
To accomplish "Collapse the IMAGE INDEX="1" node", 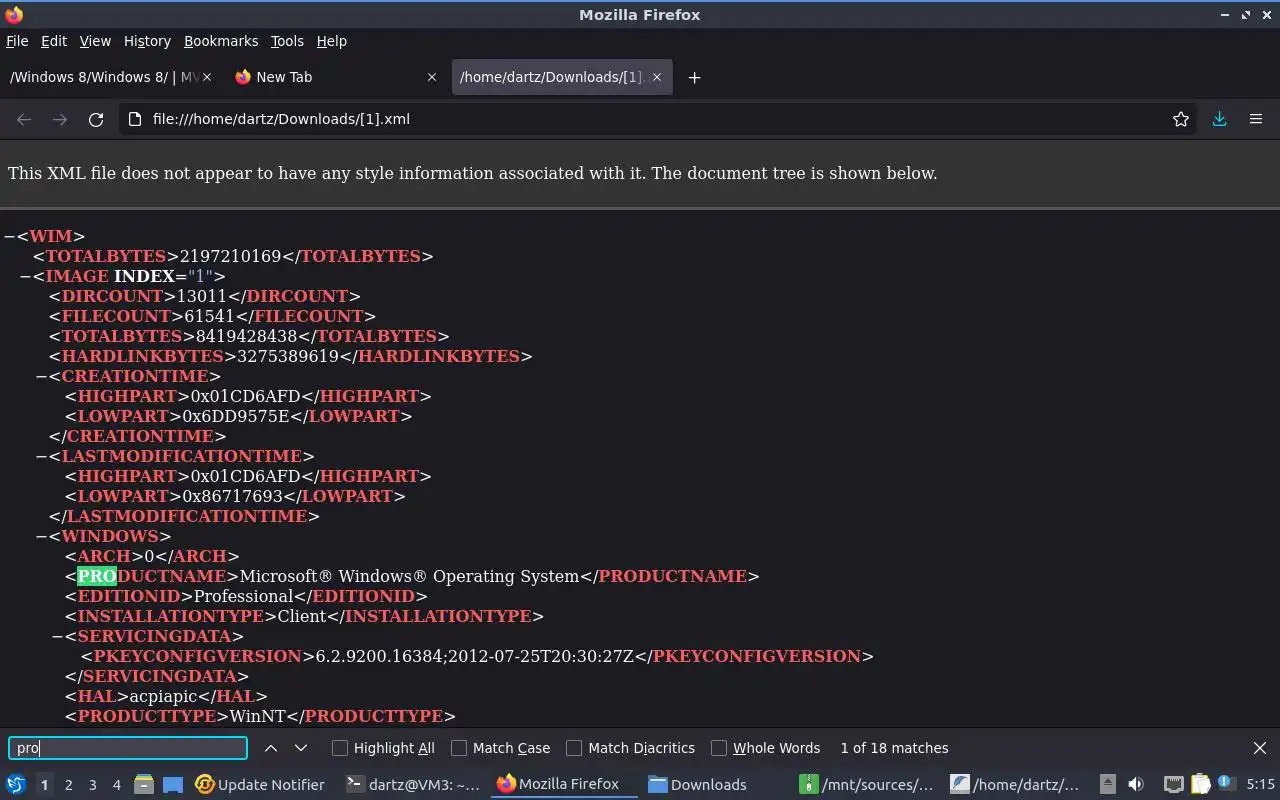I will point(25,276).
